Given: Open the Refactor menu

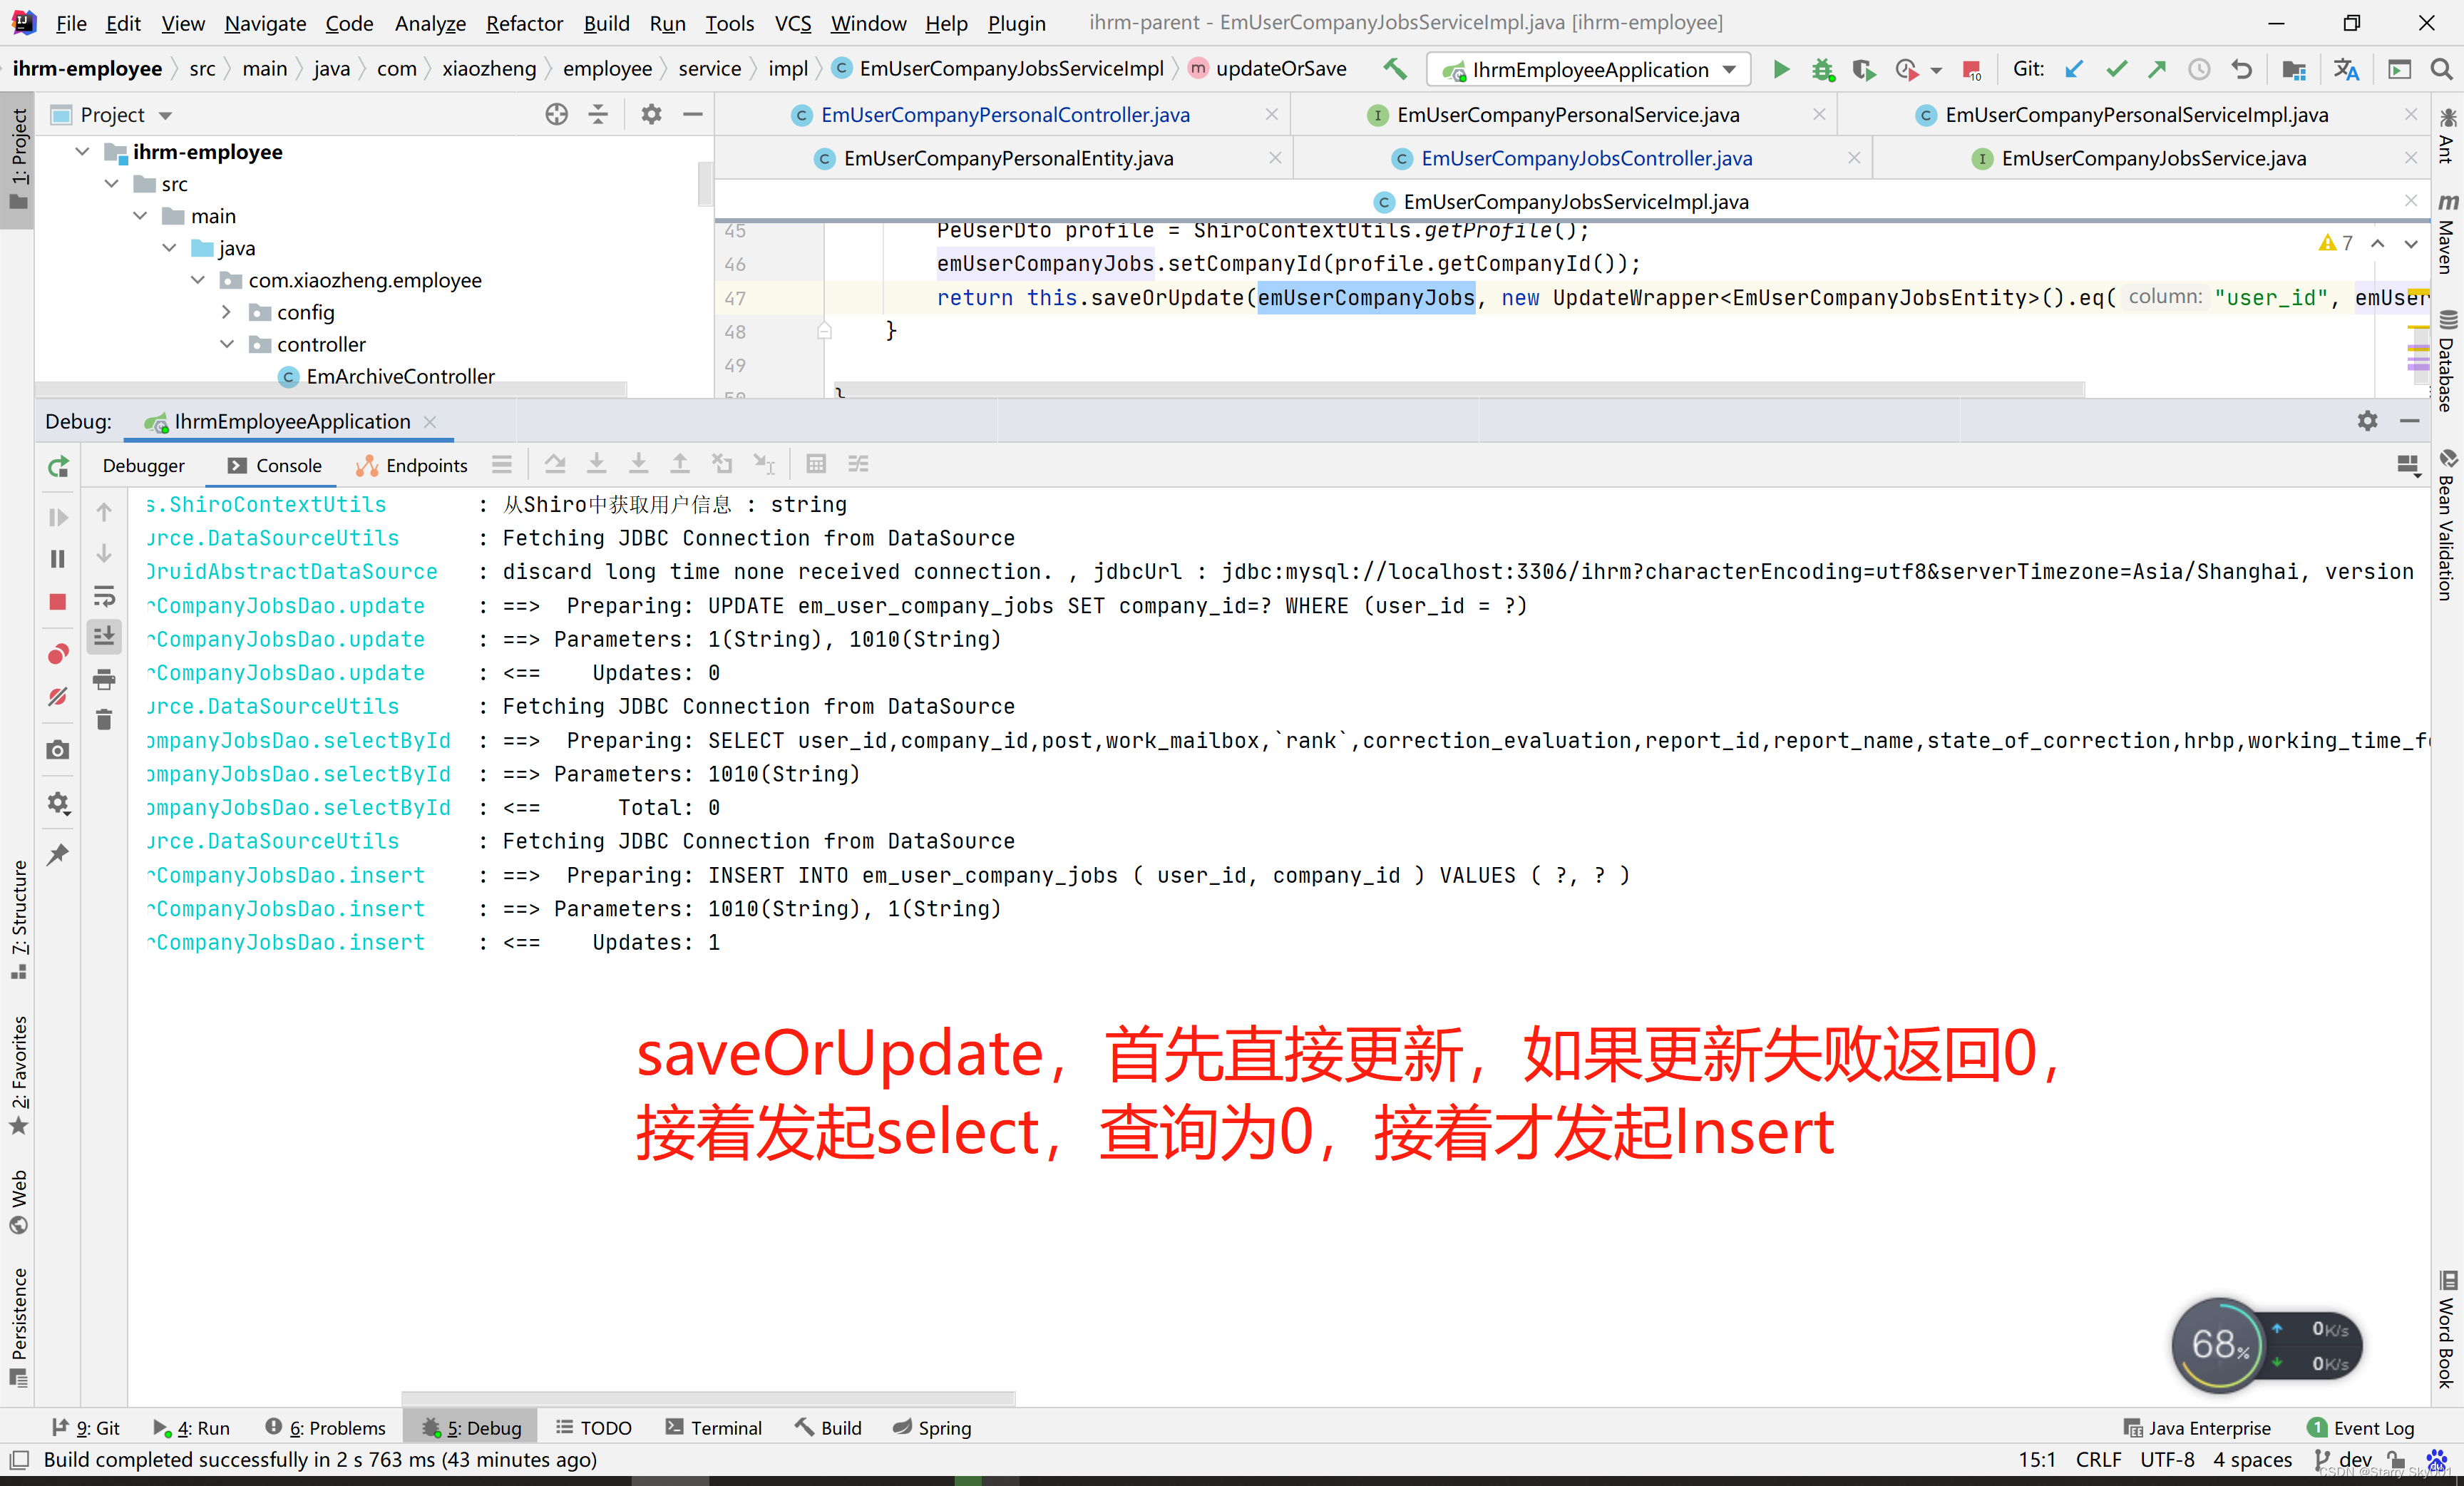Looking at the screenshot, I should click(x=524, y=22).
